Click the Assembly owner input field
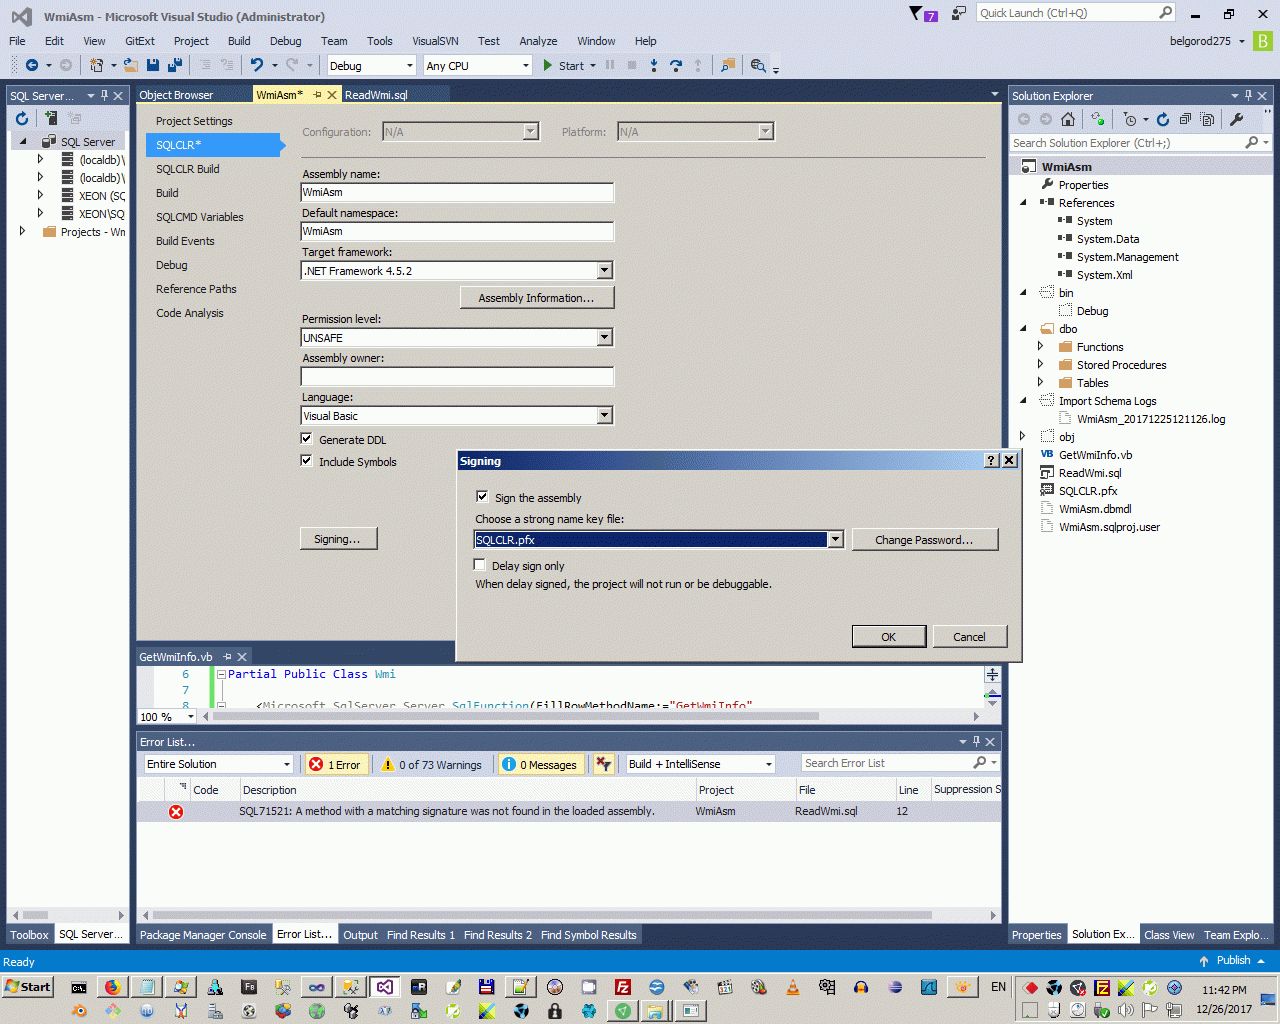The image size is (1280, 1024). tap(457, 377)
